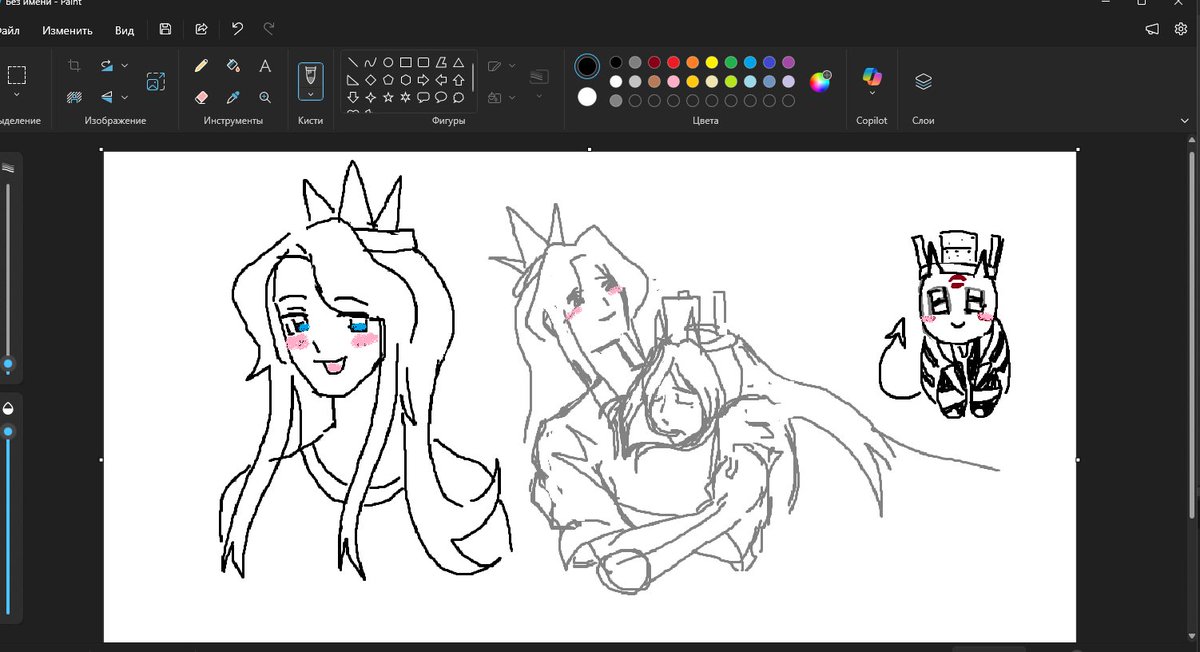Open the Файл menu

point(10,30)
